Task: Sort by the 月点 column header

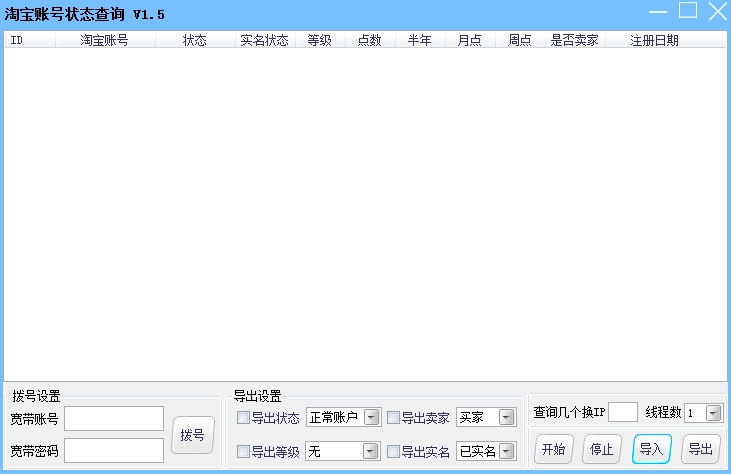Action: coord(469,41)
